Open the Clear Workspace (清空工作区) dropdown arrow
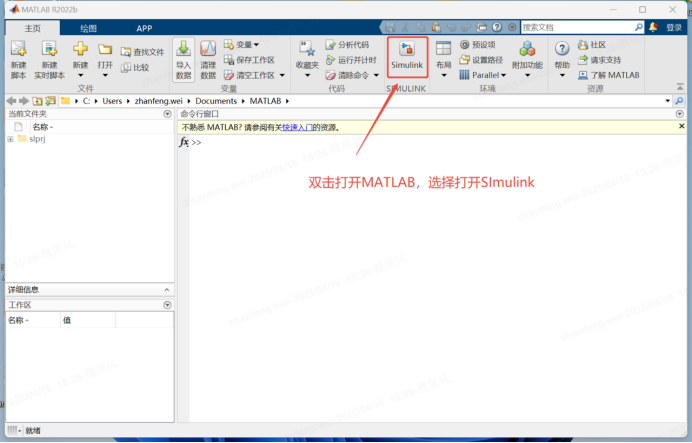 pos(282,75)
